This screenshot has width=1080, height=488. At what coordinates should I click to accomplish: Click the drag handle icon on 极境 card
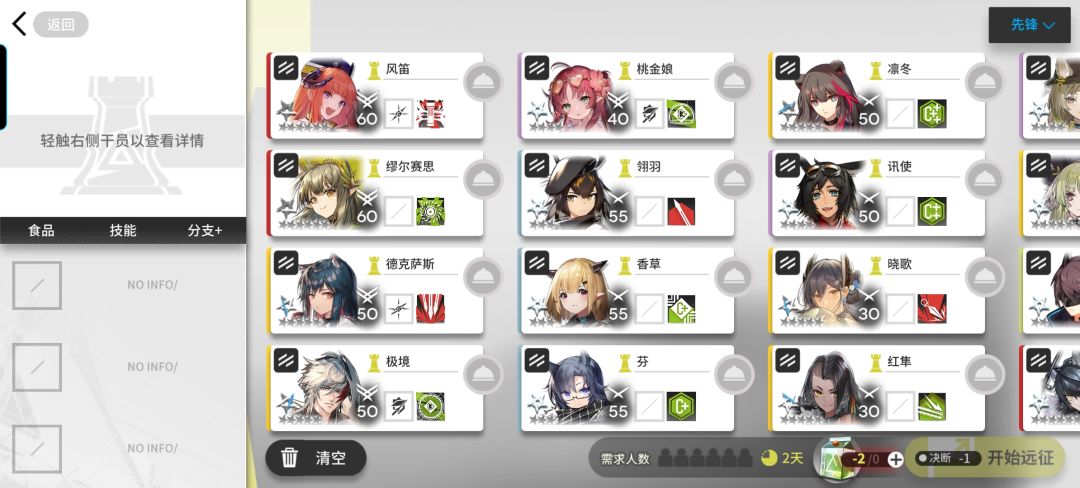(x=286, y=360)
